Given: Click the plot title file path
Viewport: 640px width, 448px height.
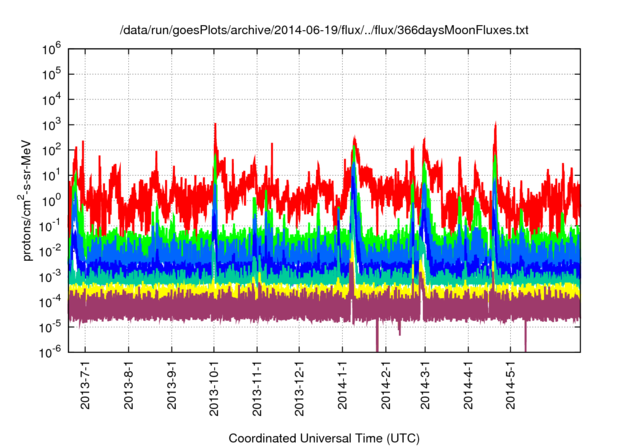Looking at the screenshot, I should [x=324, y=31].
